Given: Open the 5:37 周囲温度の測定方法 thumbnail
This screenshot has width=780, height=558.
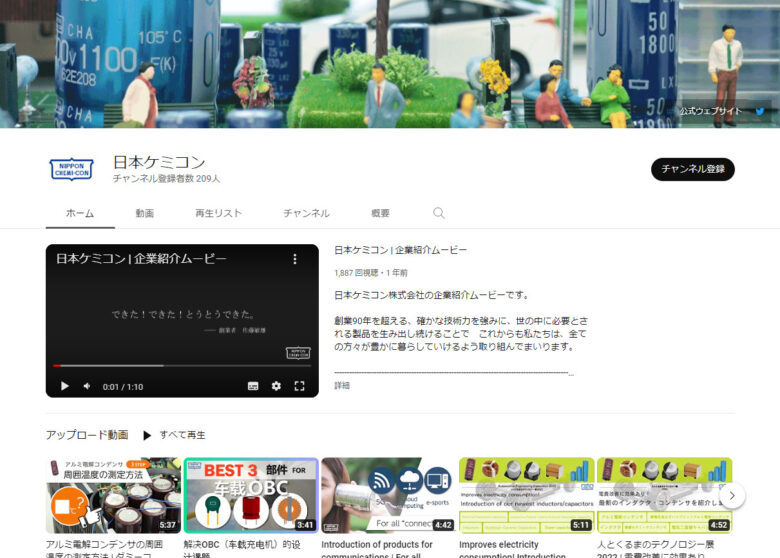Looking at the screenshot, I should tap(113, 495).
